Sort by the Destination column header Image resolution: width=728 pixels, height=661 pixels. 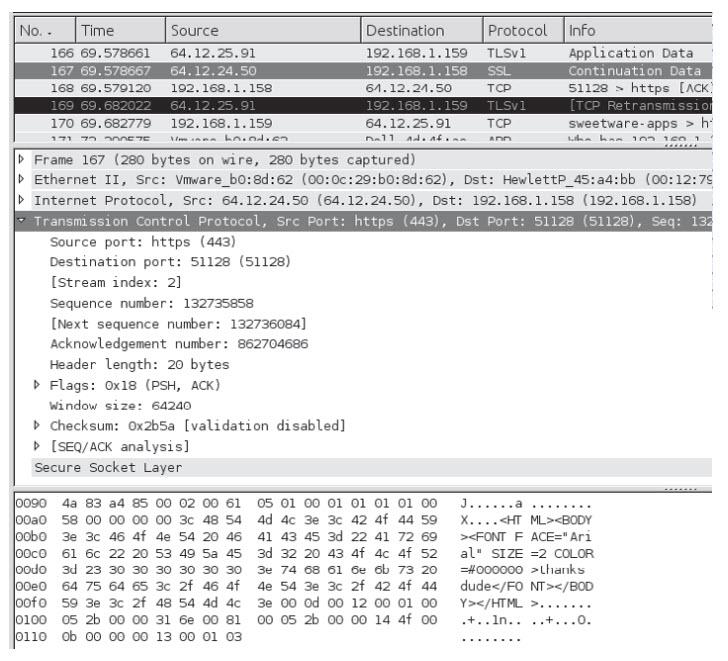[x=422, y=31]
